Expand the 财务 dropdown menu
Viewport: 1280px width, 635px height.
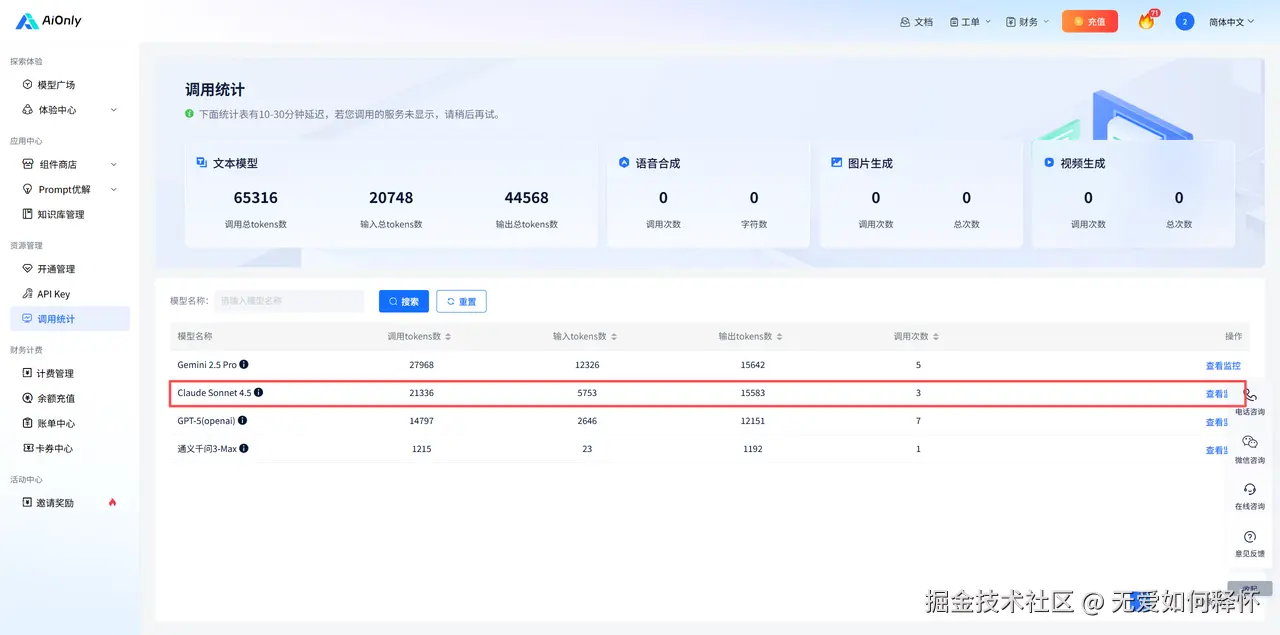coord(1028,21)
